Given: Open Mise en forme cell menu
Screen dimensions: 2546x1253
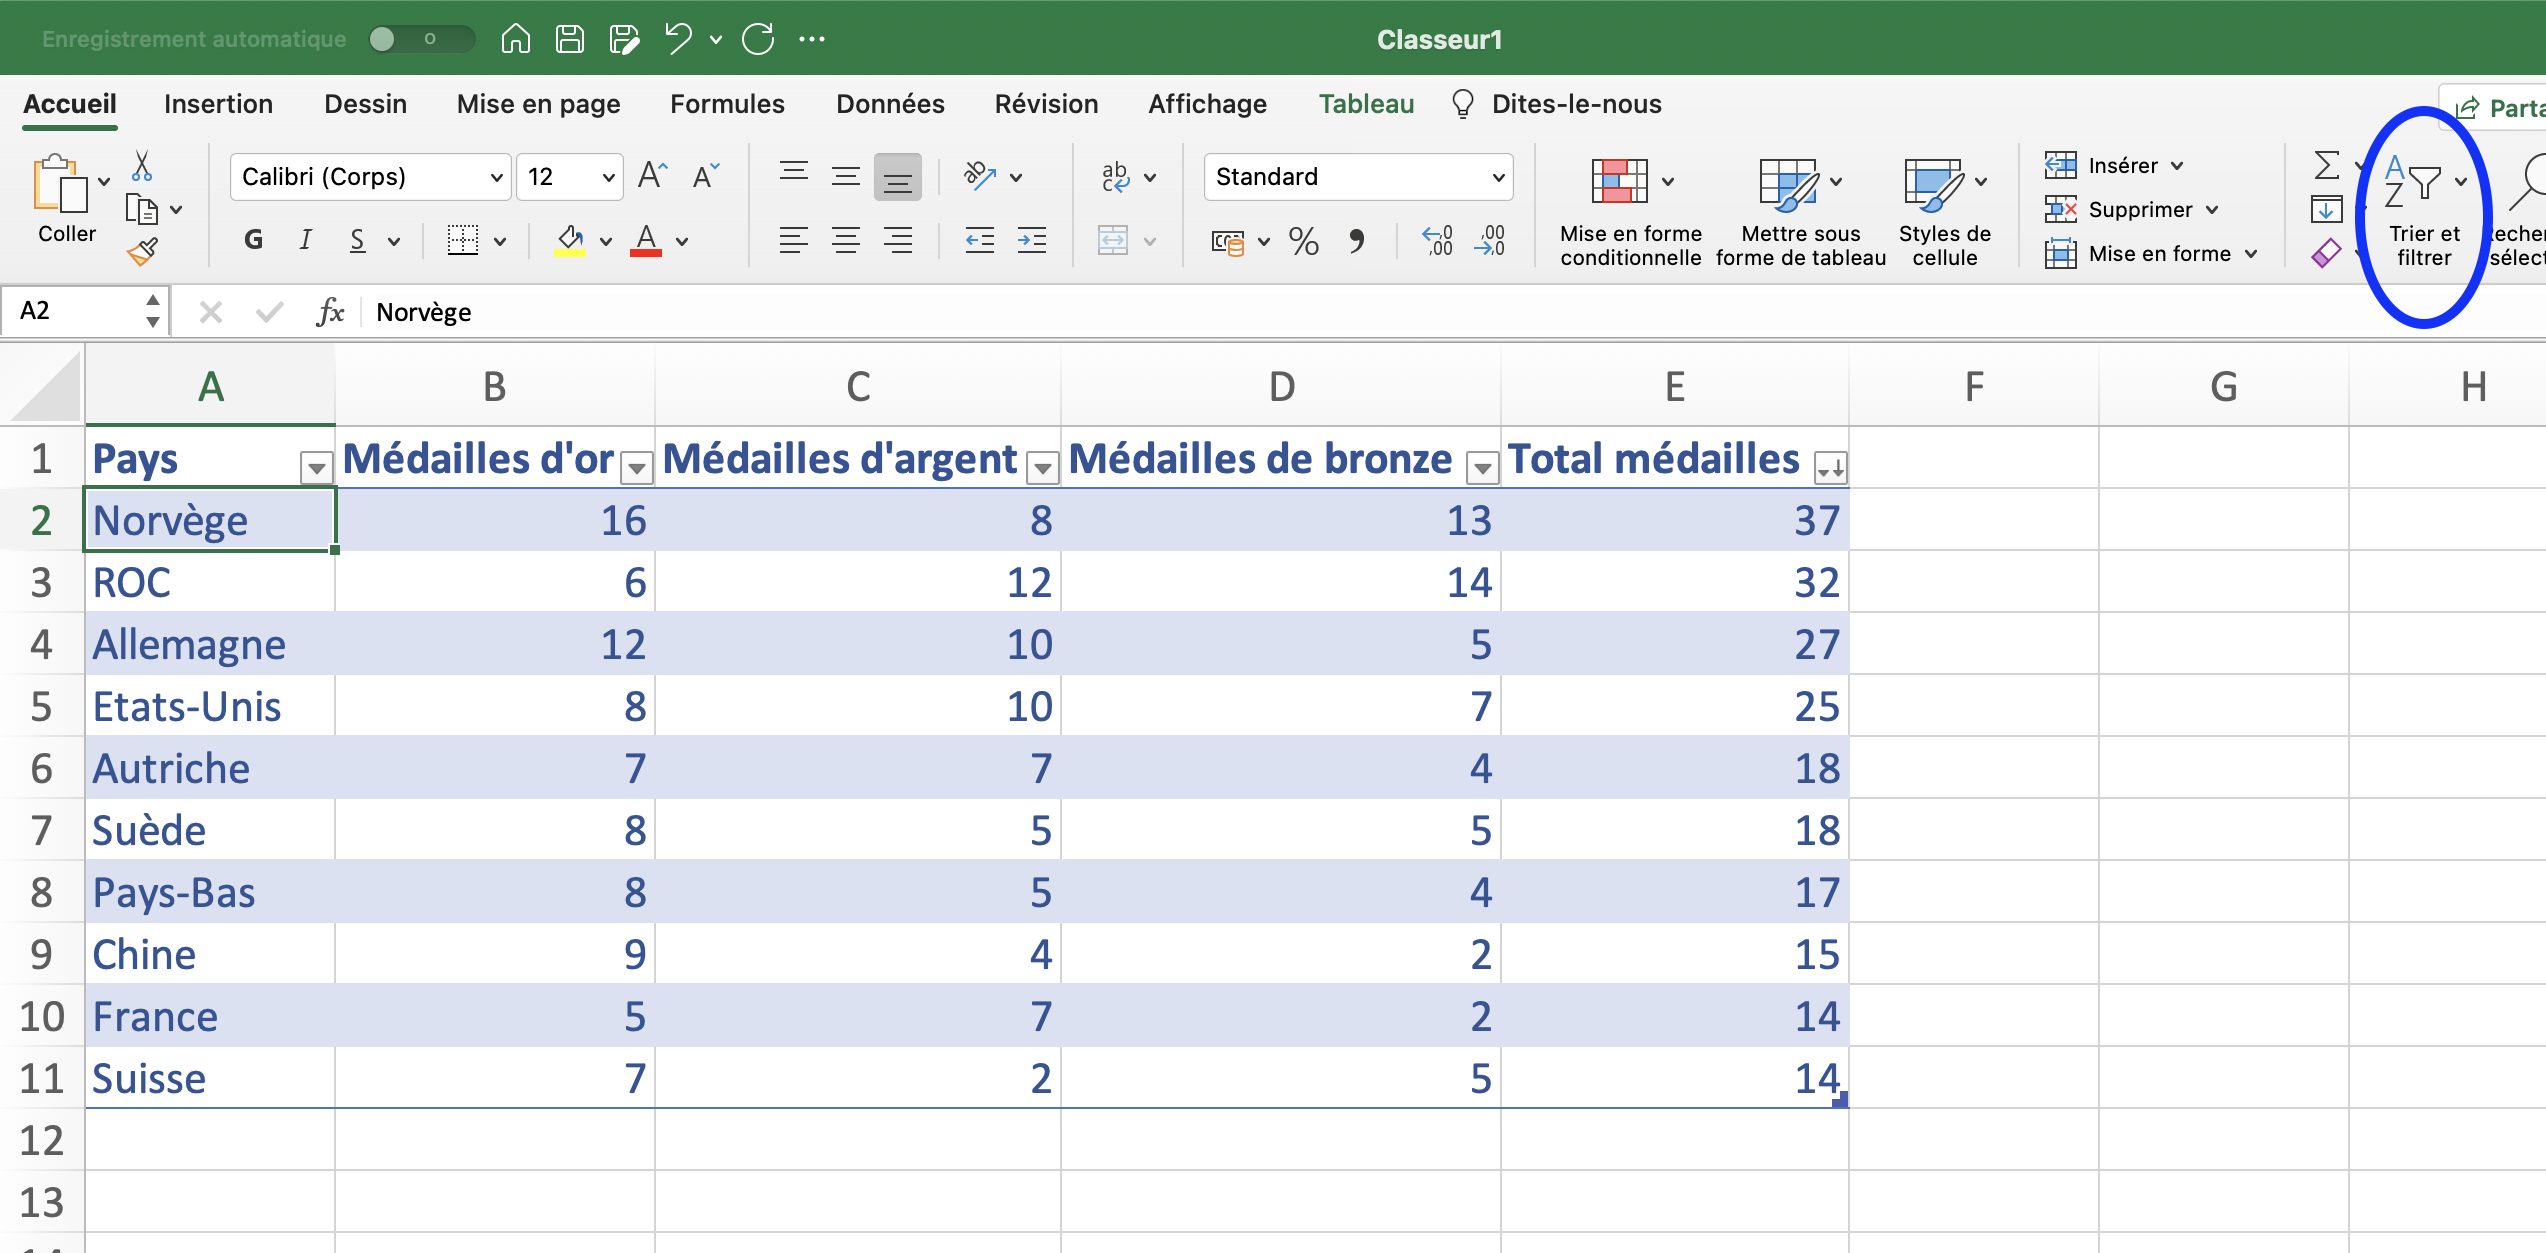Looking at the screenshot, I should [x=2149, y=253].
